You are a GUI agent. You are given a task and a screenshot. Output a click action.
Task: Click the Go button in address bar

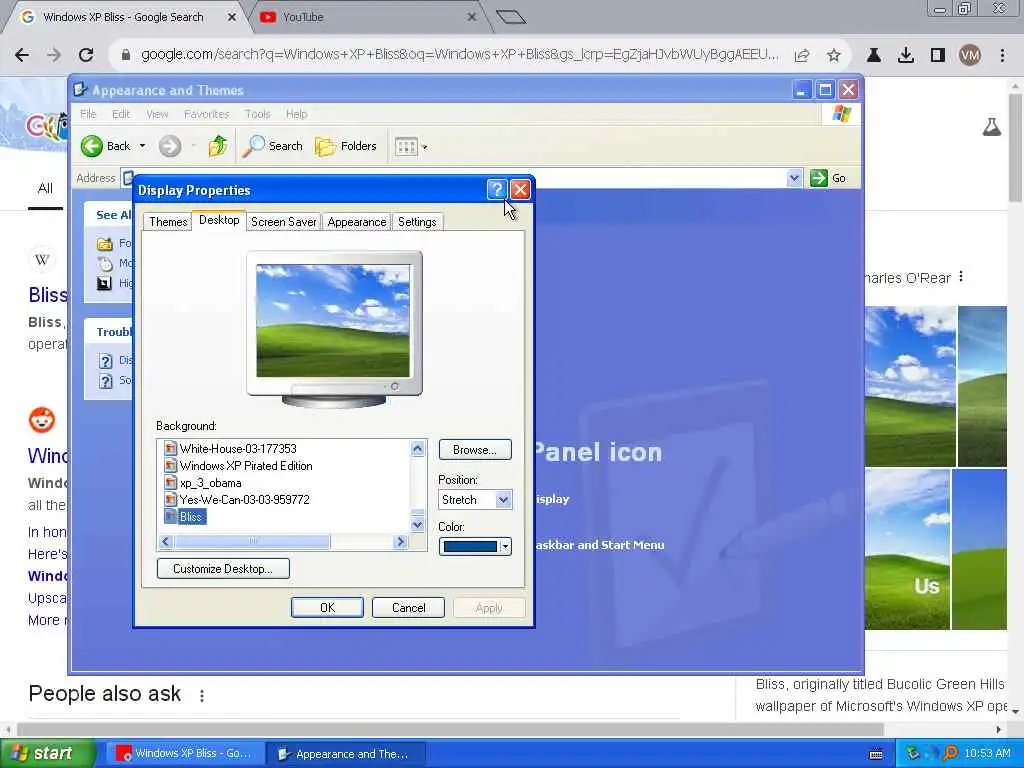pyautogui.click(x=828, y=178)
